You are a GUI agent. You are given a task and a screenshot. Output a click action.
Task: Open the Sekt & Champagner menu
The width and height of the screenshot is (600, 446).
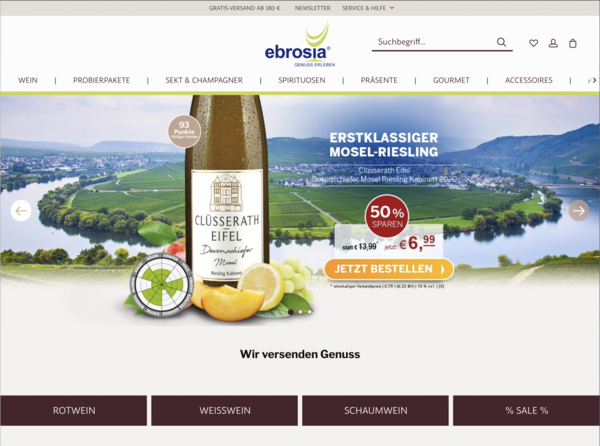pos(204,80)
